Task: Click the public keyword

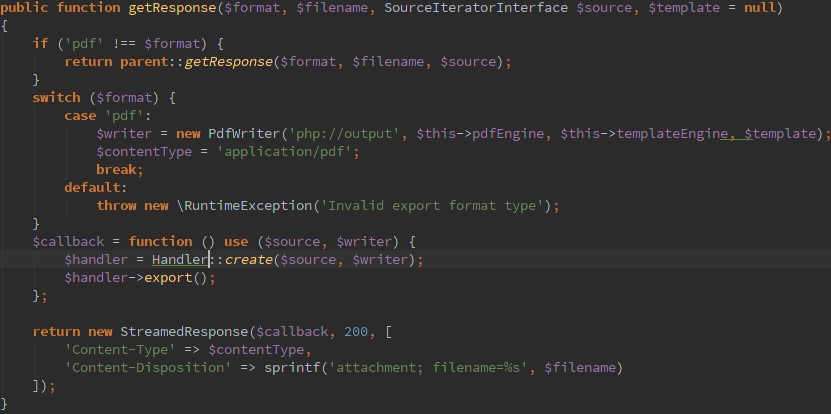Action: click(x=24, y=8)
